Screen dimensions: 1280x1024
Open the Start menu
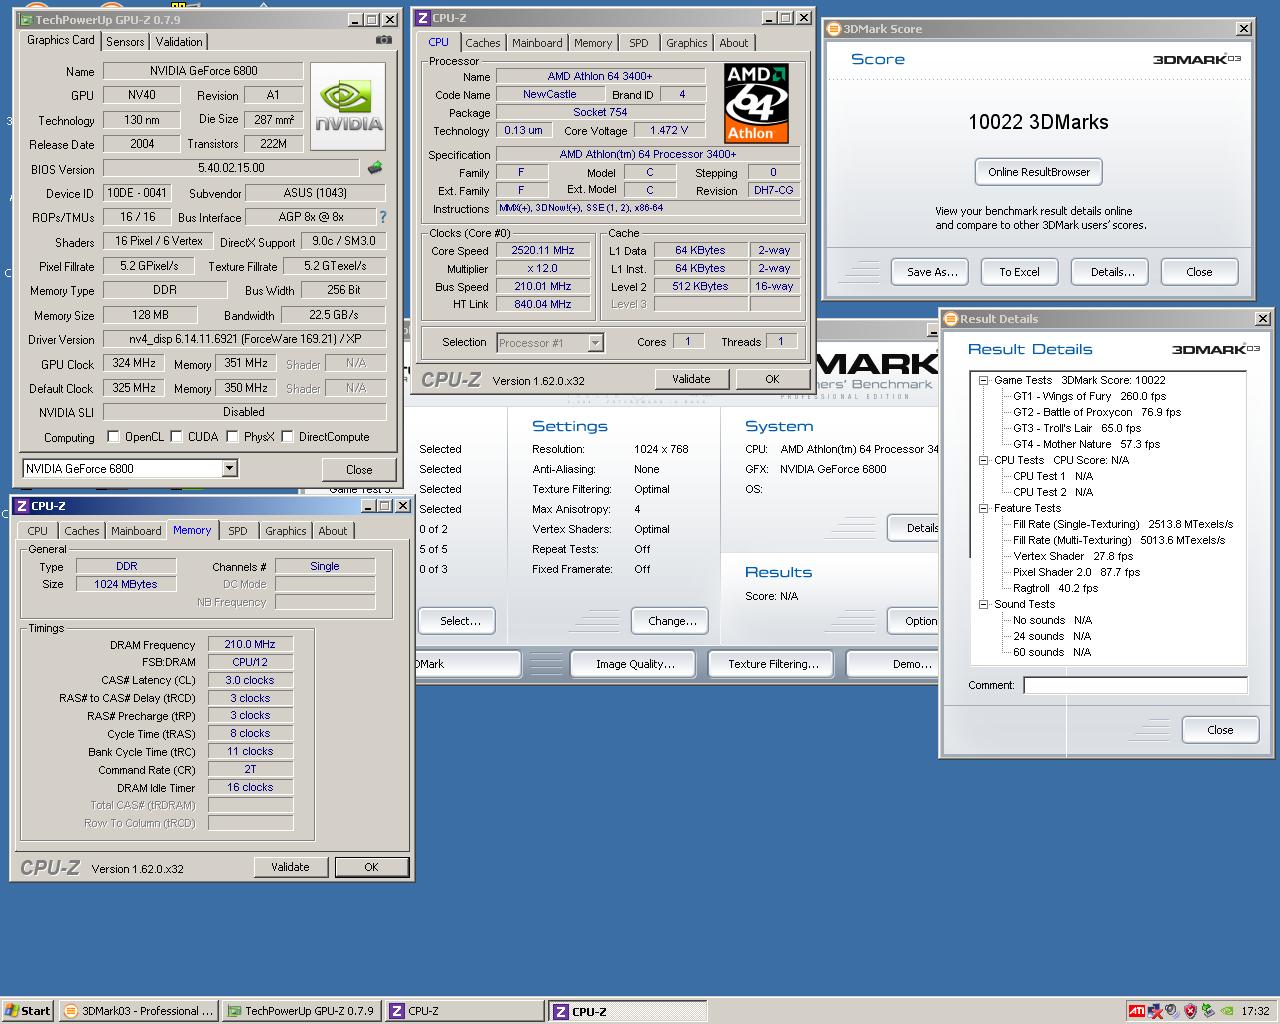point(28,1011)
